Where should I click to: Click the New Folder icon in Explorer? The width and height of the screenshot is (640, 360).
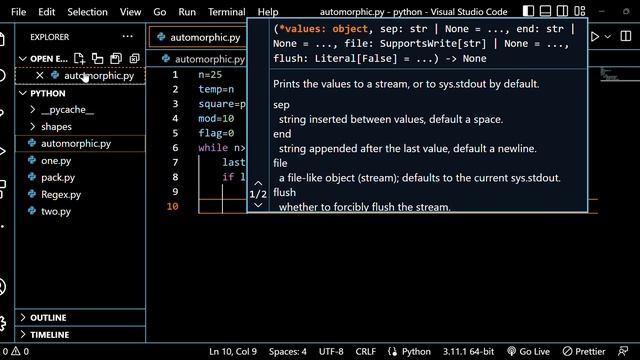[x=97, y=59]
